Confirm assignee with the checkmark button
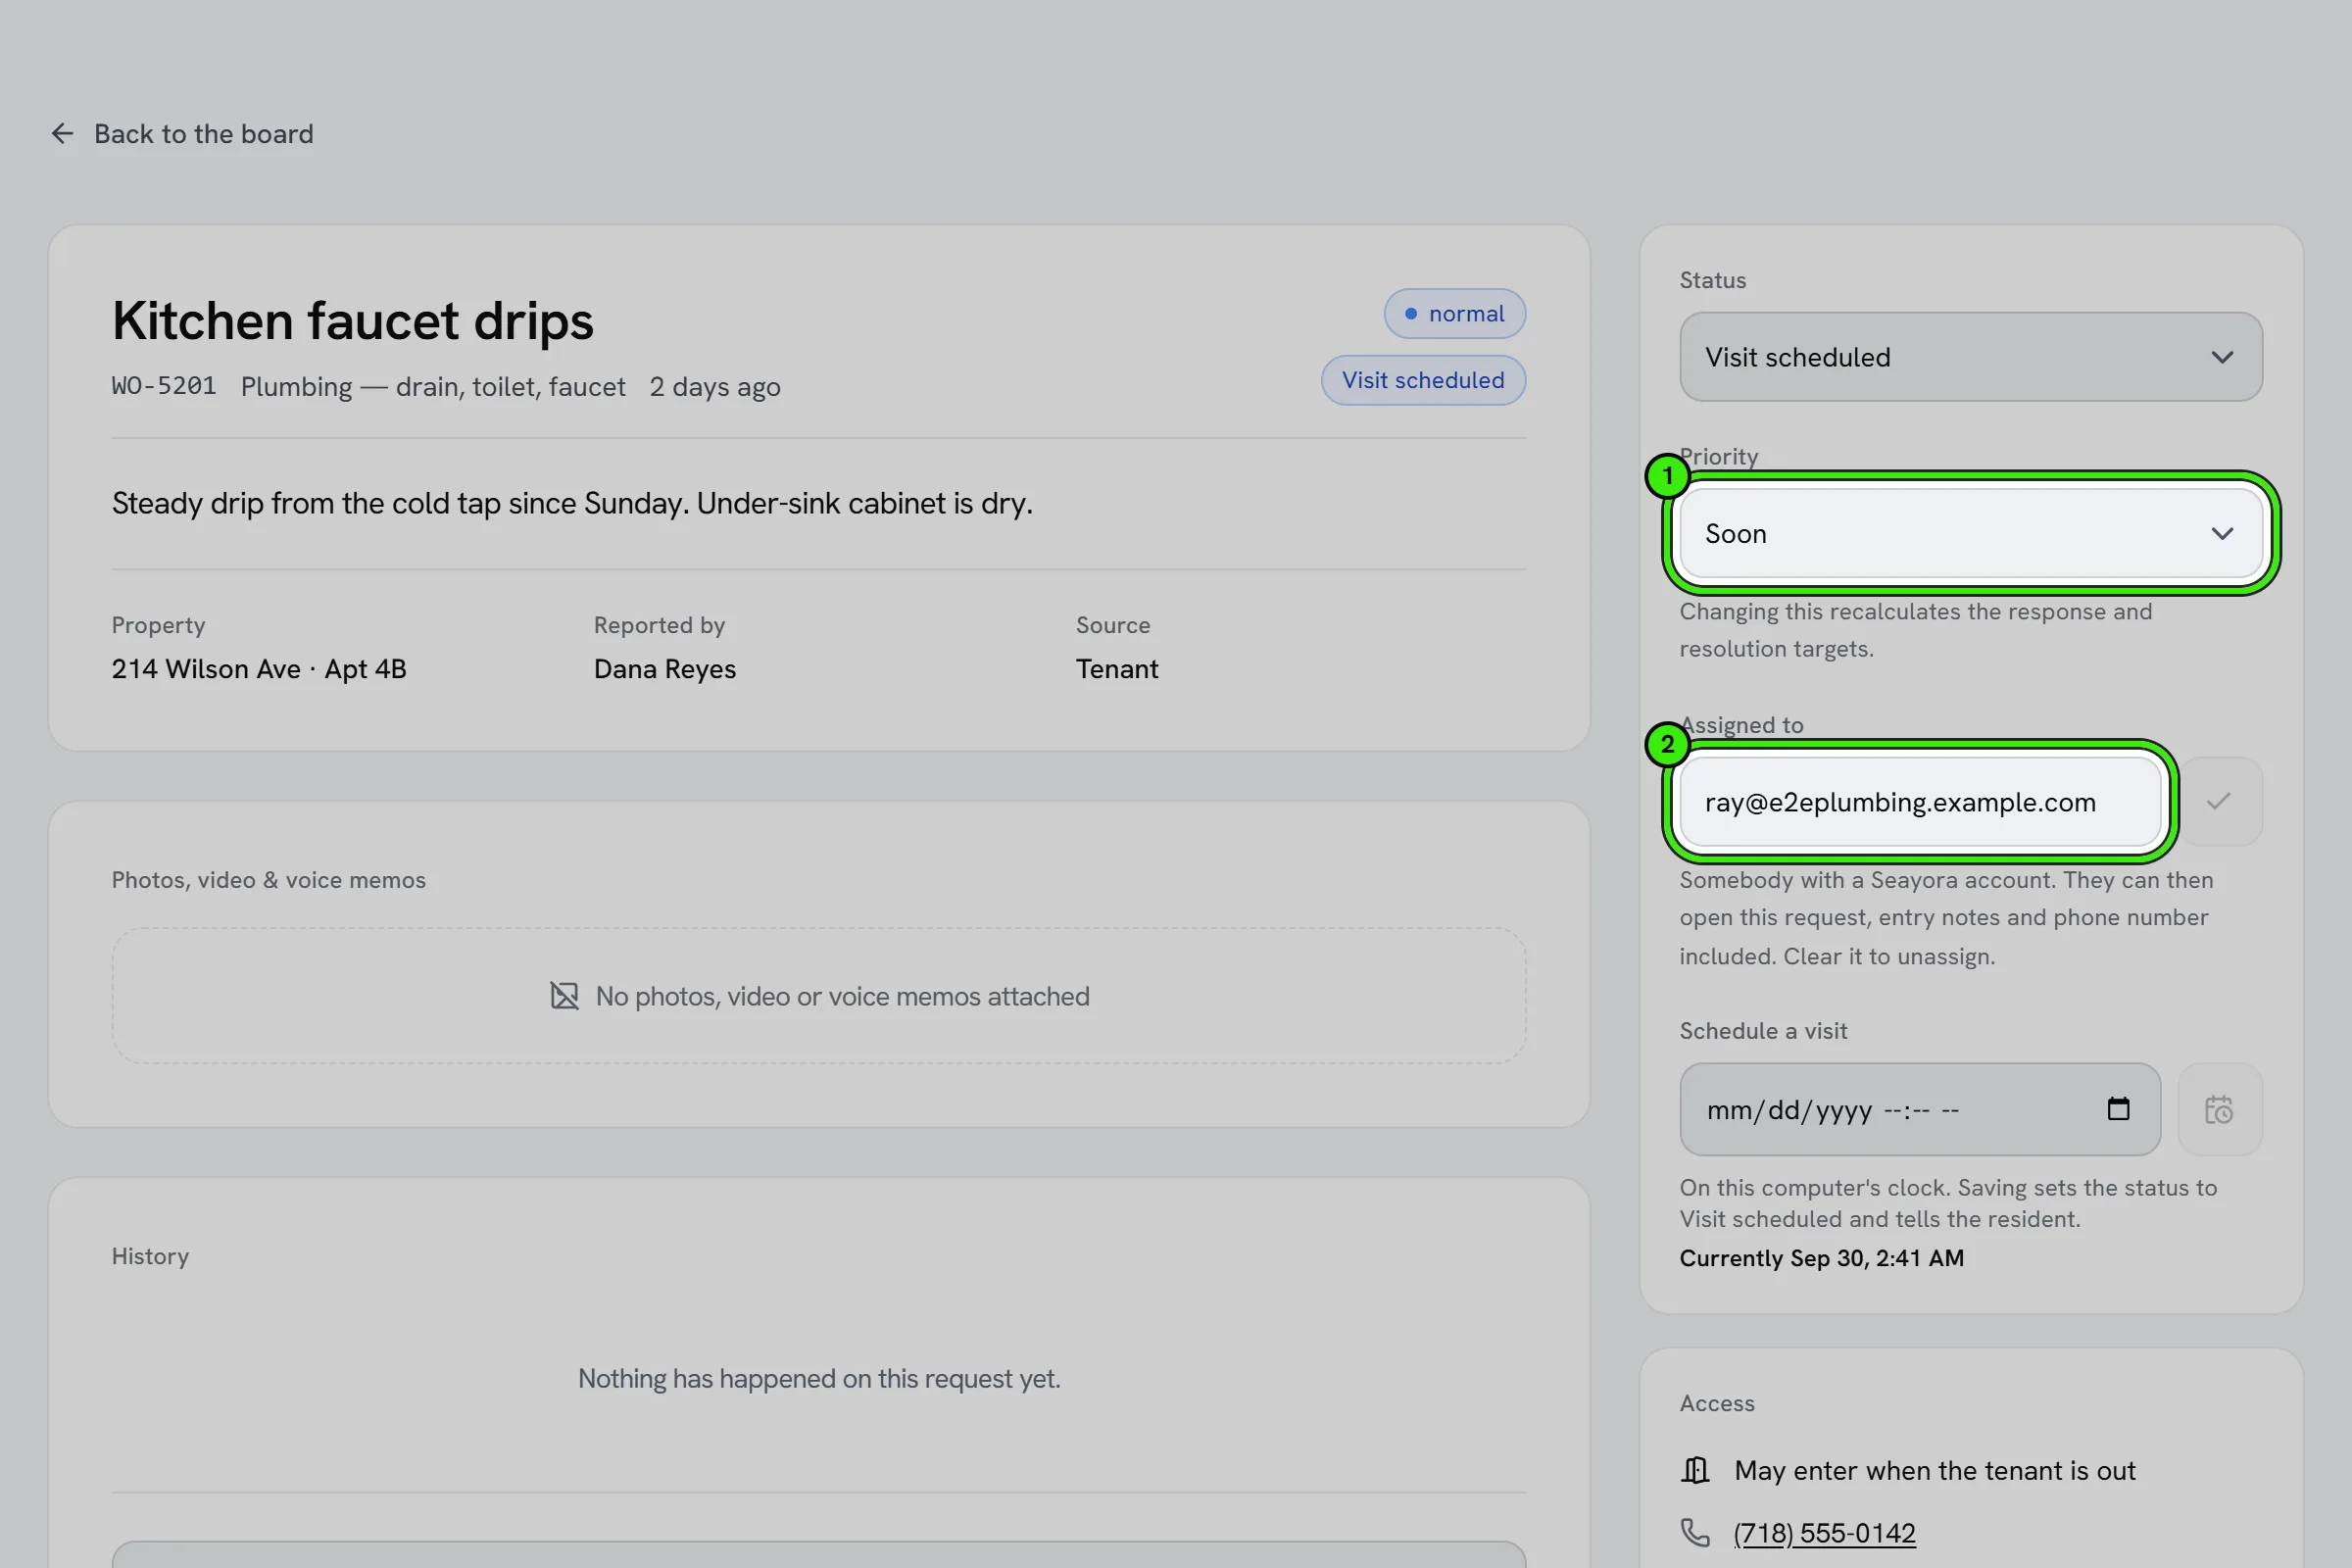 pos(2219,802)
